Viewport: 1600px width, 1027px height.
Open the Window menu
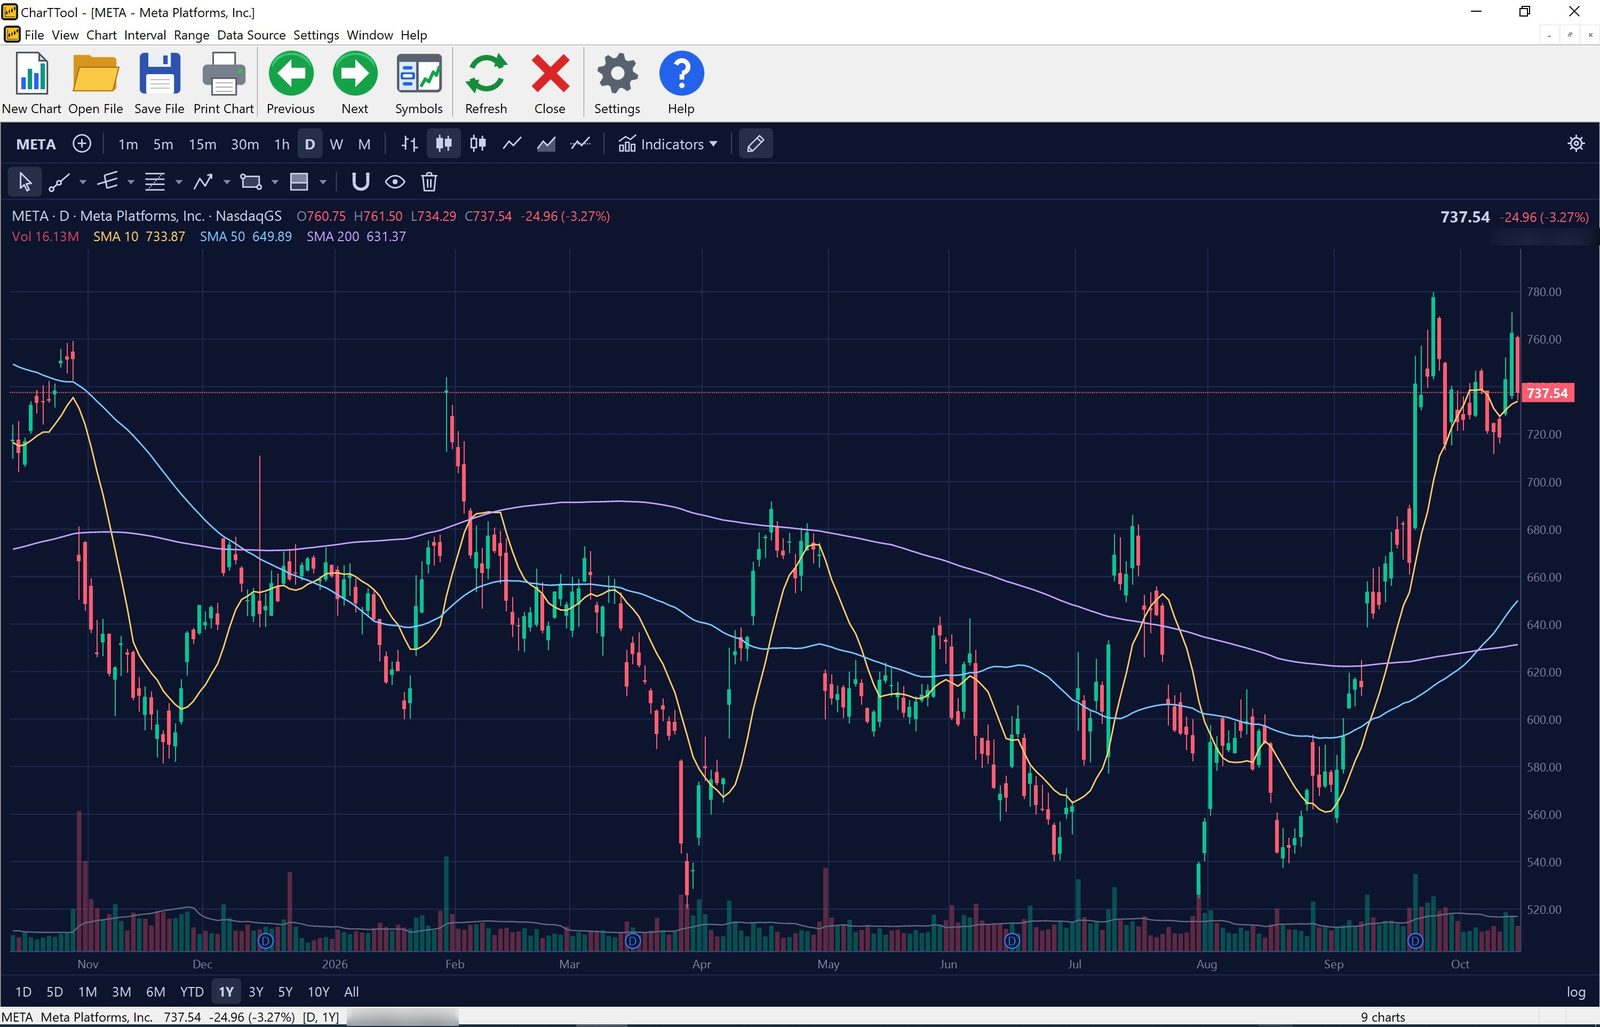(370, 35)
